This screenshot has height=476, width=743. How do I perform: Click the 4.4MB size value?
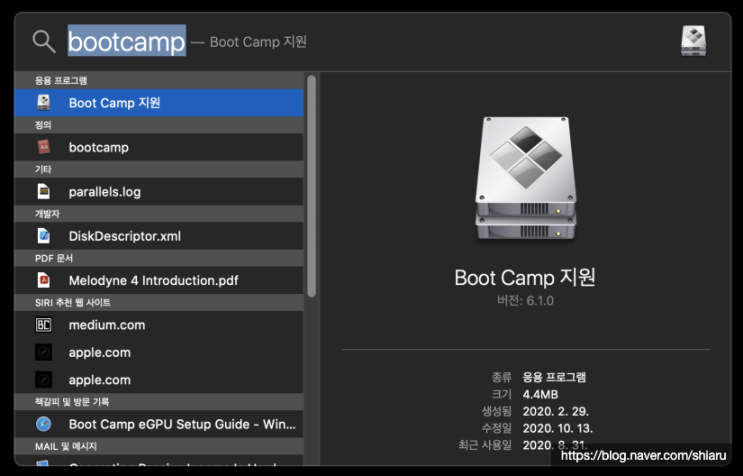click(x=540, y=395)
